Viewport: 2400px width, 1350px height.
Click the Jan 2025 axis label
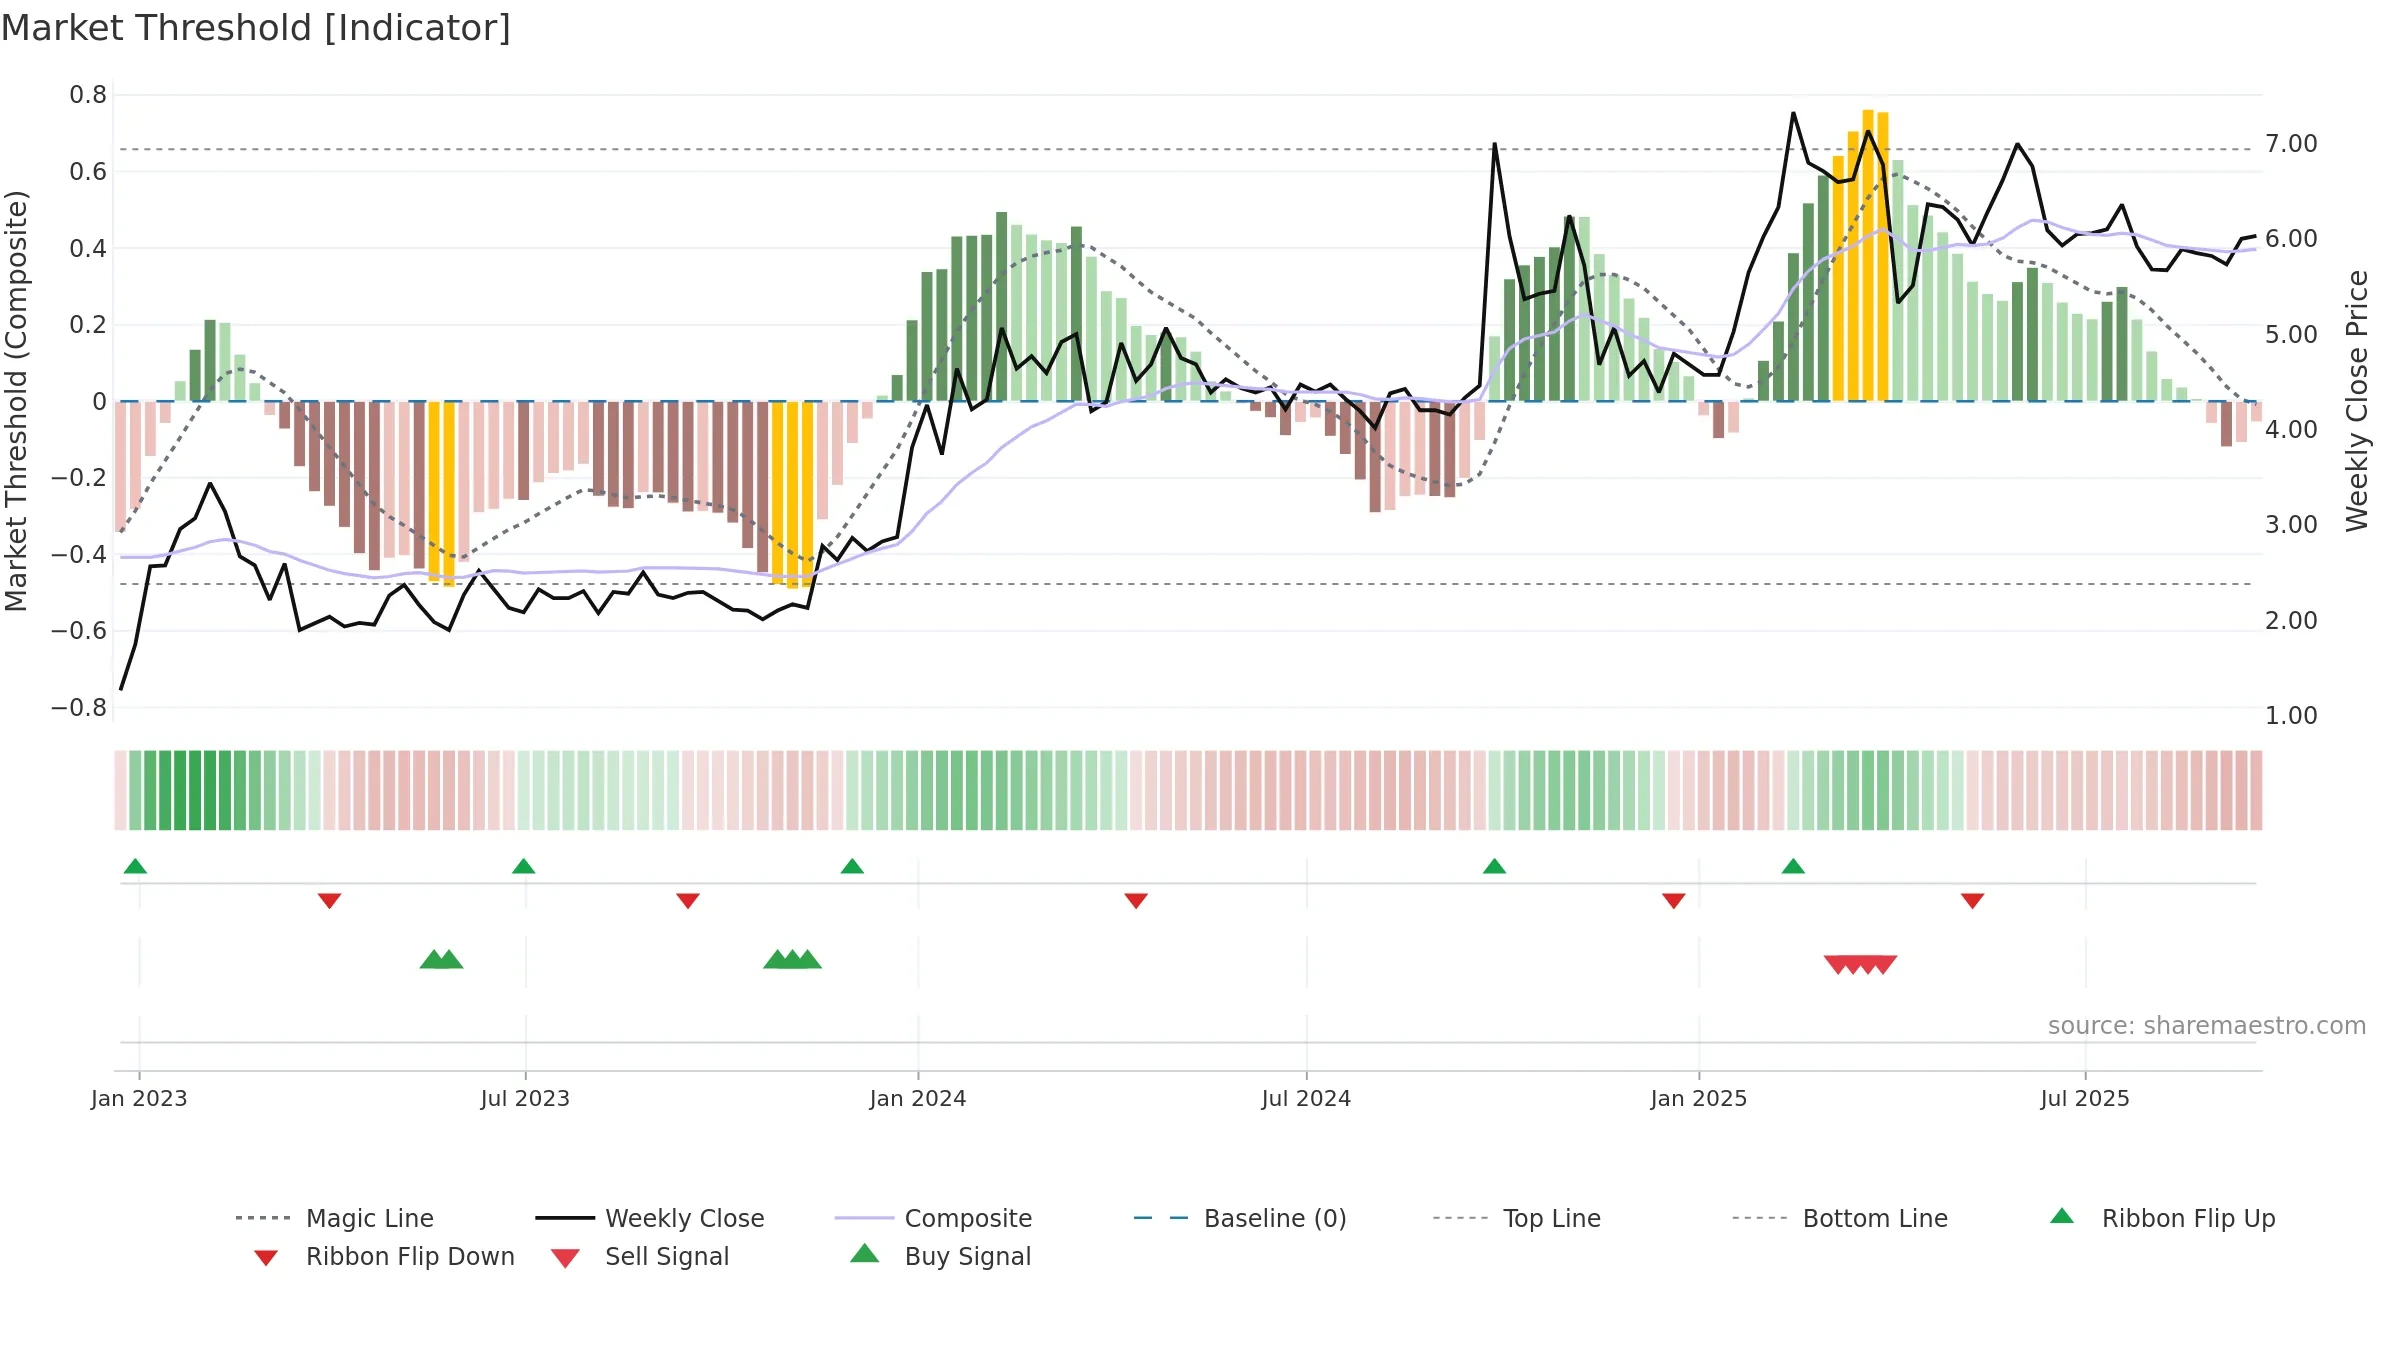pos(1699,1099)
